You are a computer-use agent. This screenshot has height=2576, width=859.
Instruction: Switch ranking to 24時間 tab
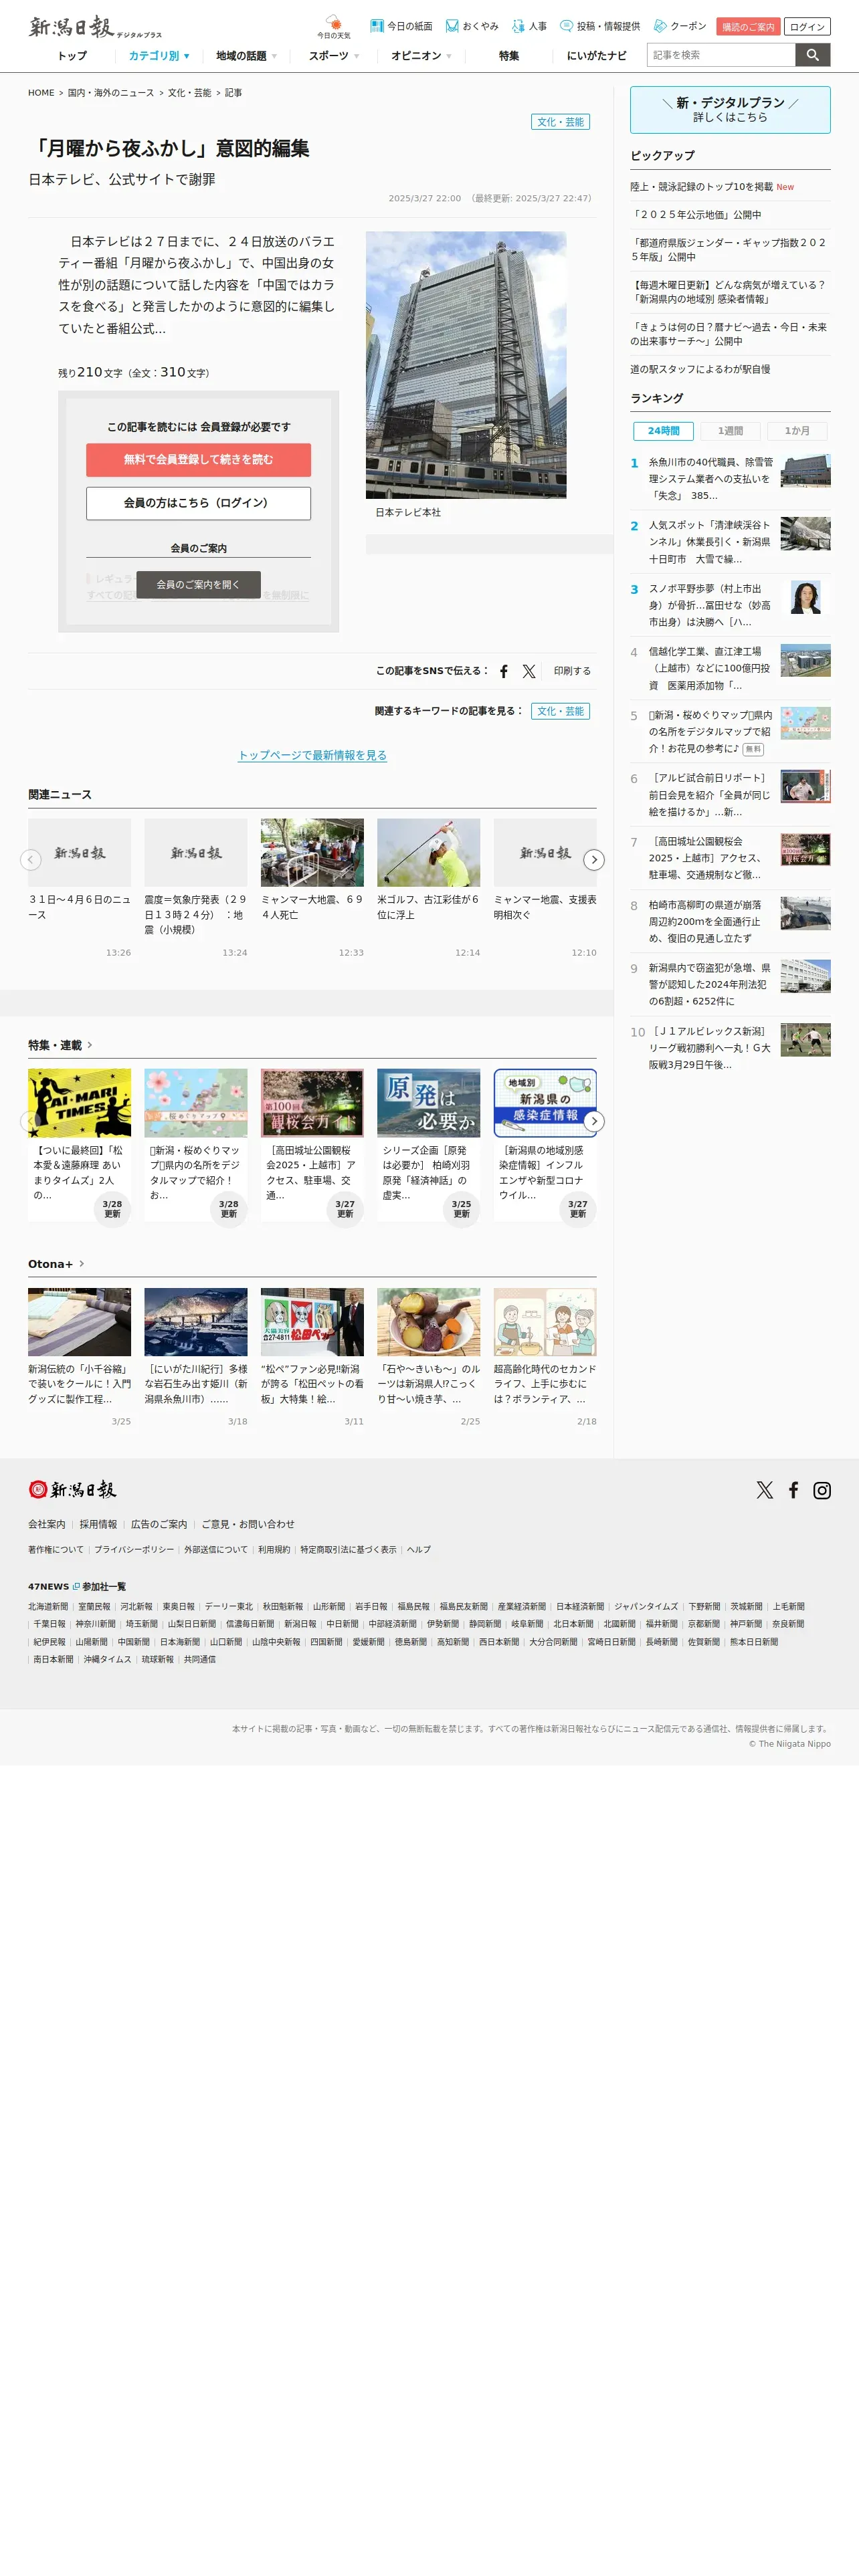[663, 431]
